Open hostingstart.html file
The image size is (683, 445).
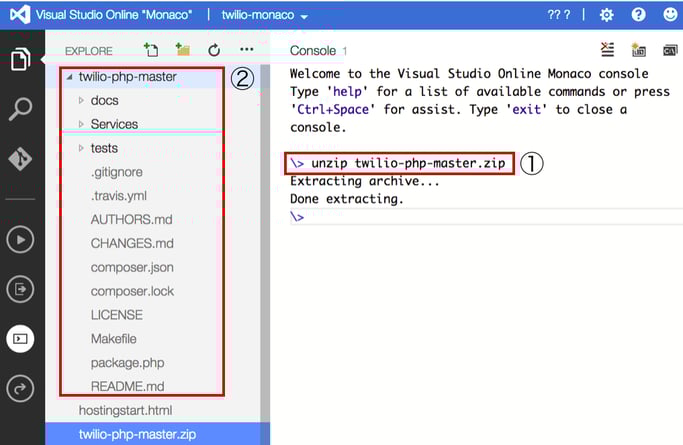pos(125,410)
